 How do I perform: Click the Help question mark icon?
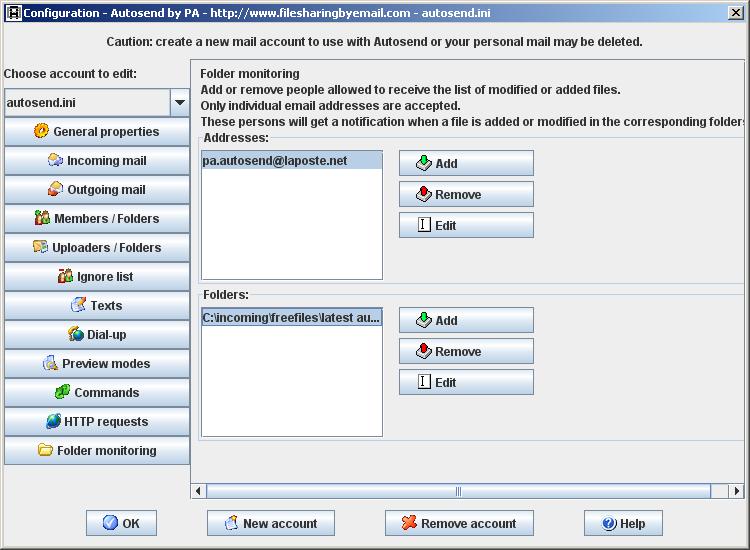point(609,523)
